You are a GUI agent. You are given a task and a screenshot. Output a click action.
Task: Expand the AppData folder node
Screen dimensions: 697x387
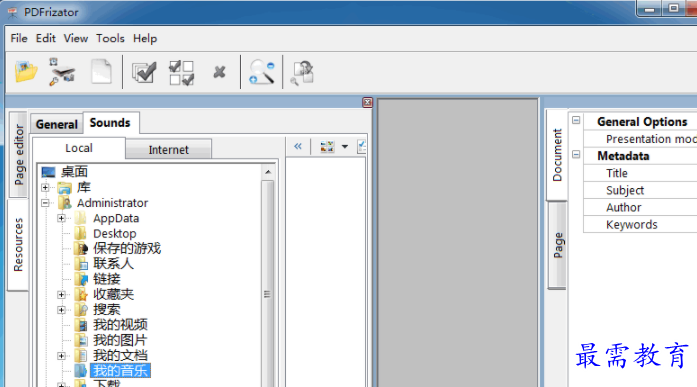click(x=61, y=218)
